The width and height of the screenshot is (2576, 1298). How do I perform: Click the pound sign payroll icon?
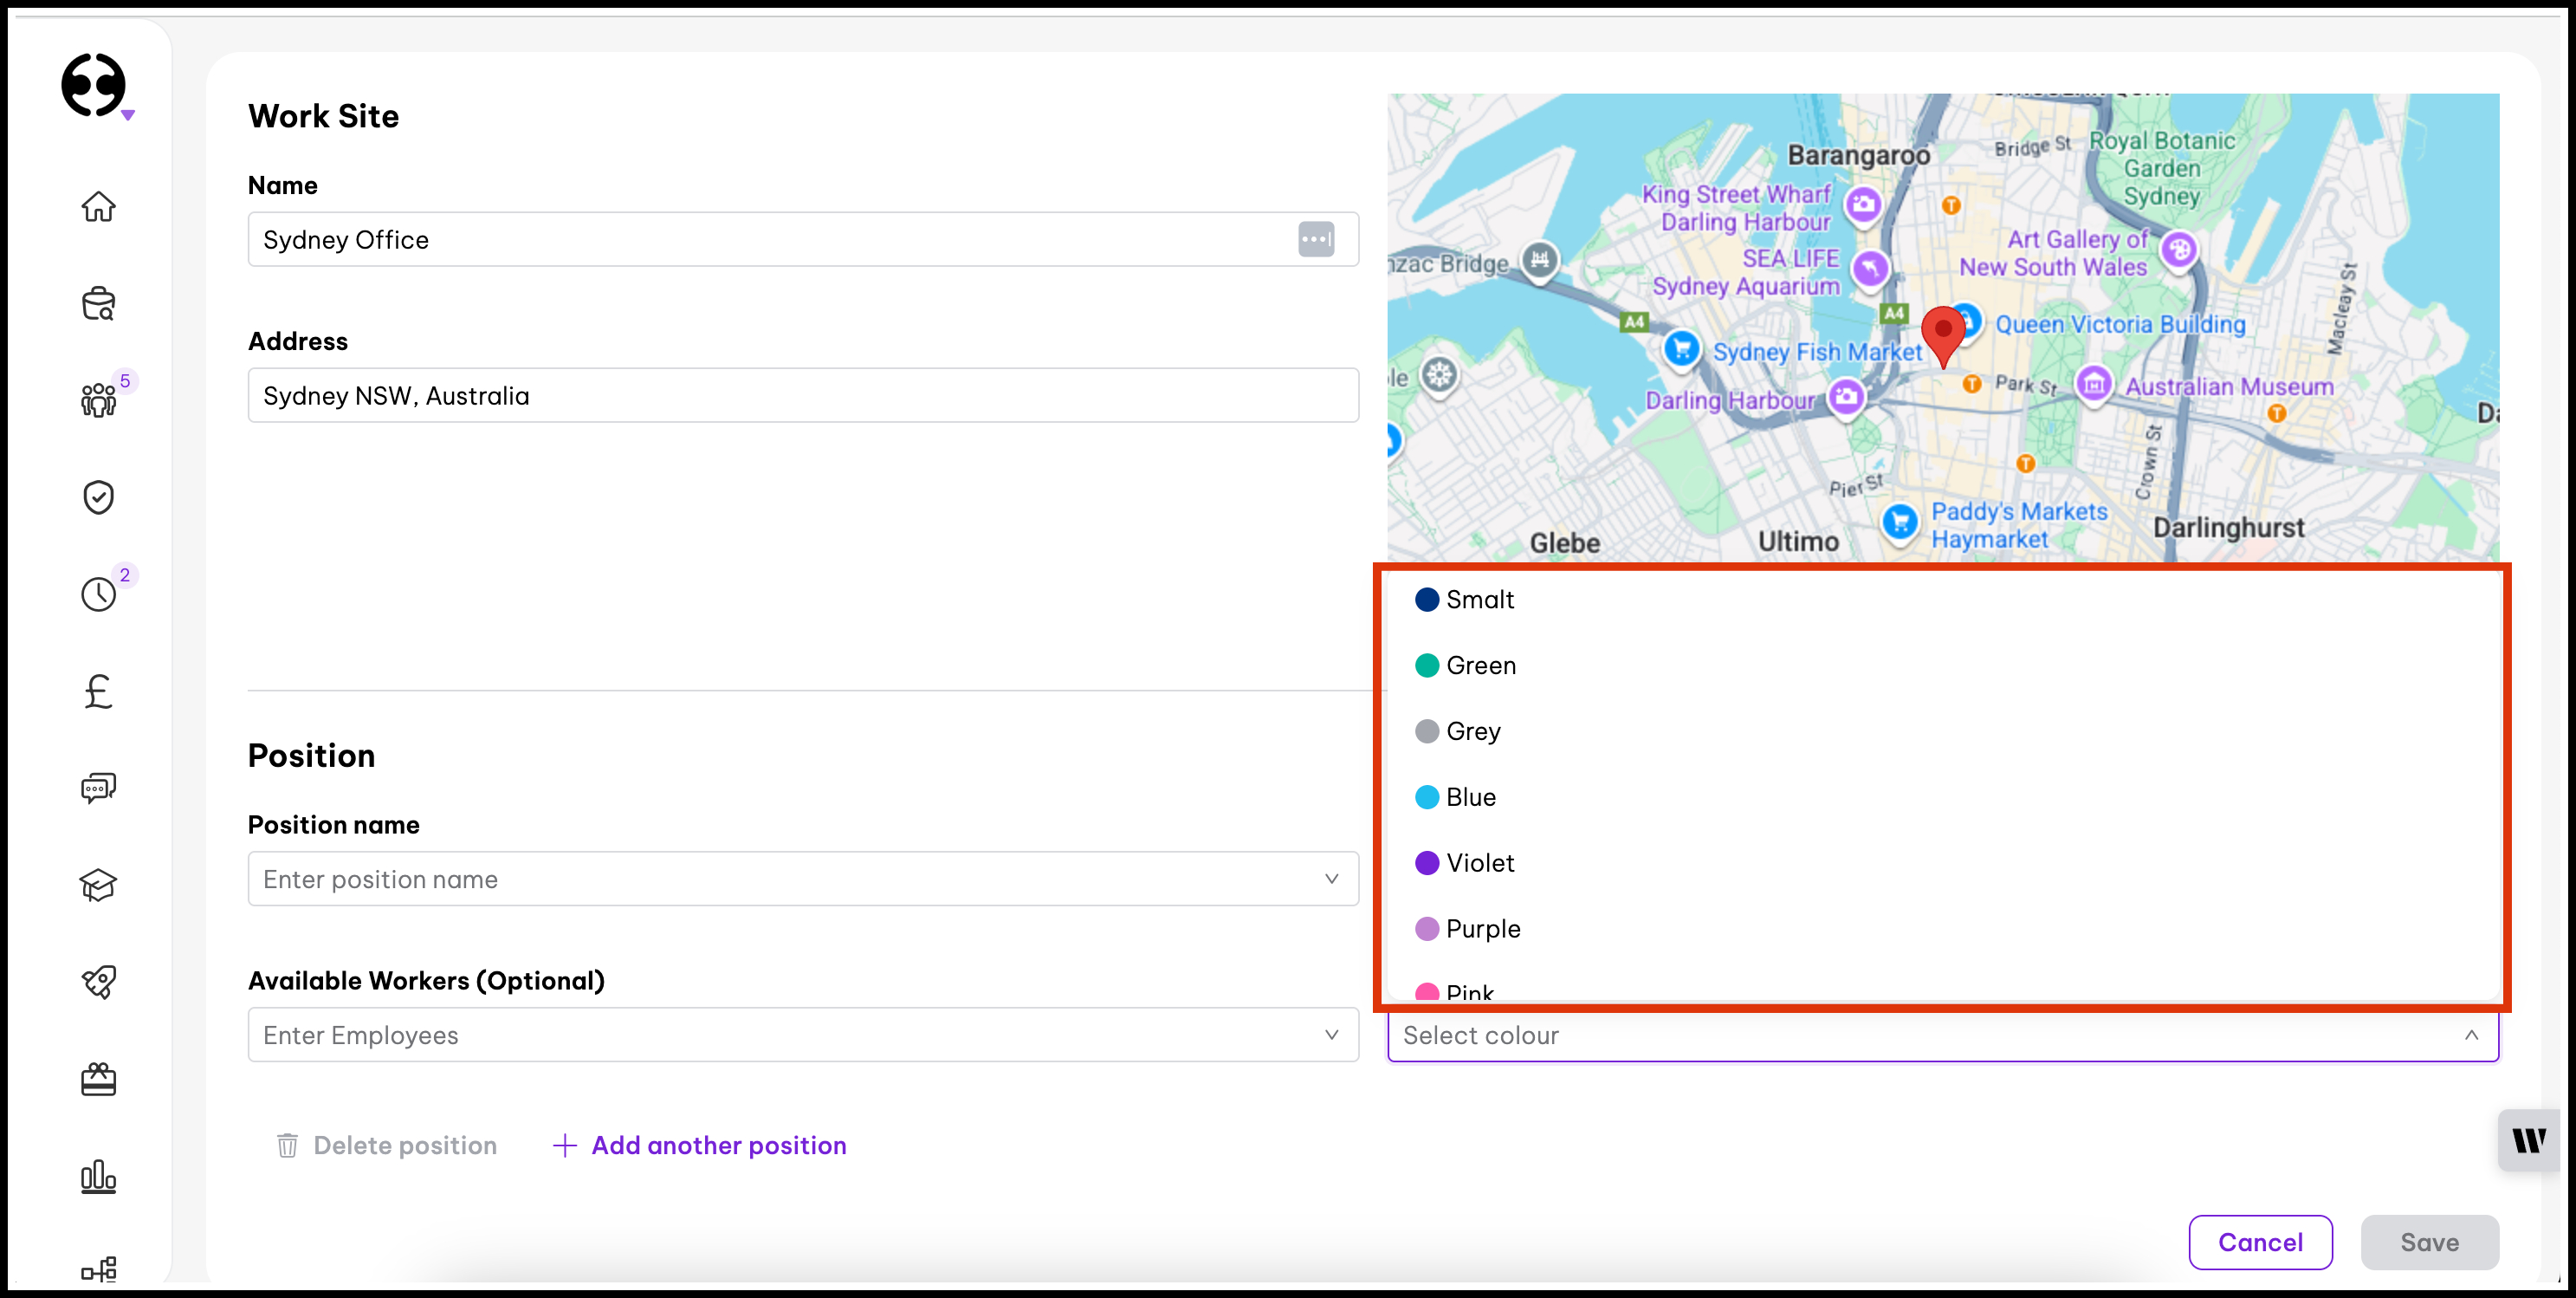point(98,691)
